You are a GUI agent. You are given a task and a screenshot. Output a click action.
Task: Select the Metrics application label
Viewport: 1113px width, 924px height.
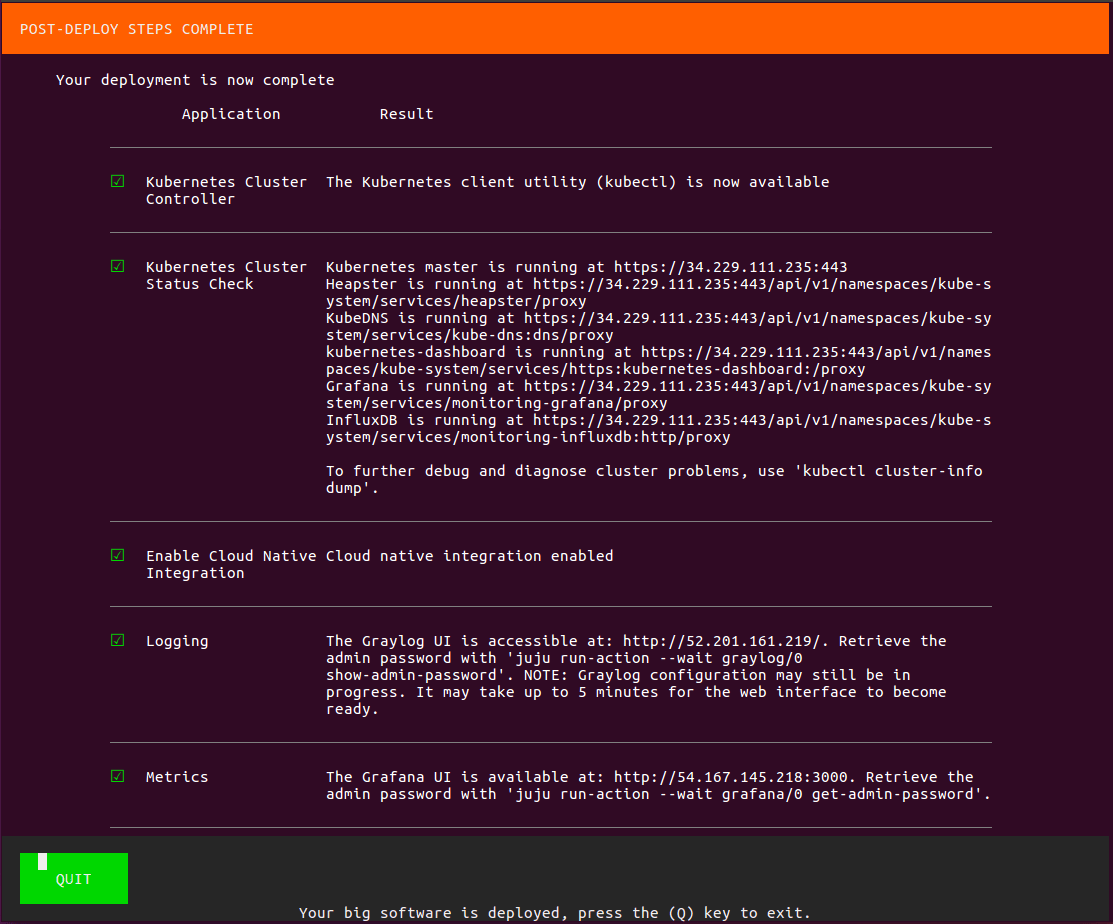177,777
